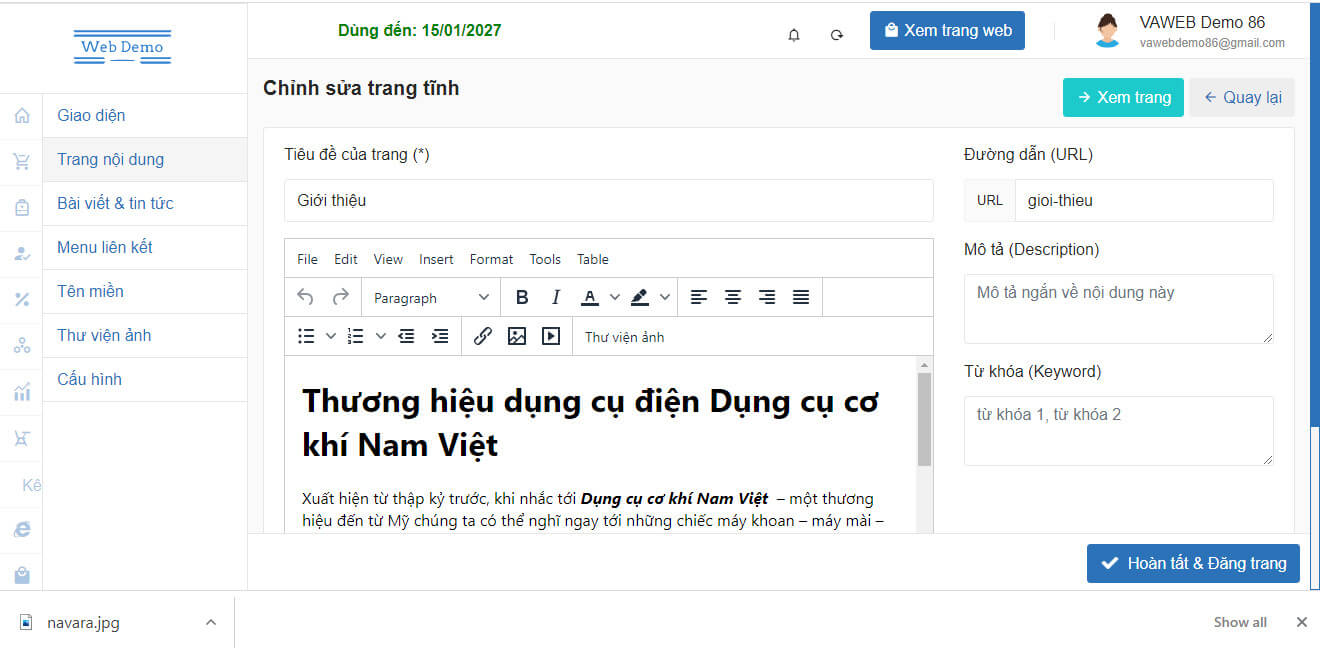Center align the text
The image size is (1320, 654).
pyautogui.click(x=733, y=297)
